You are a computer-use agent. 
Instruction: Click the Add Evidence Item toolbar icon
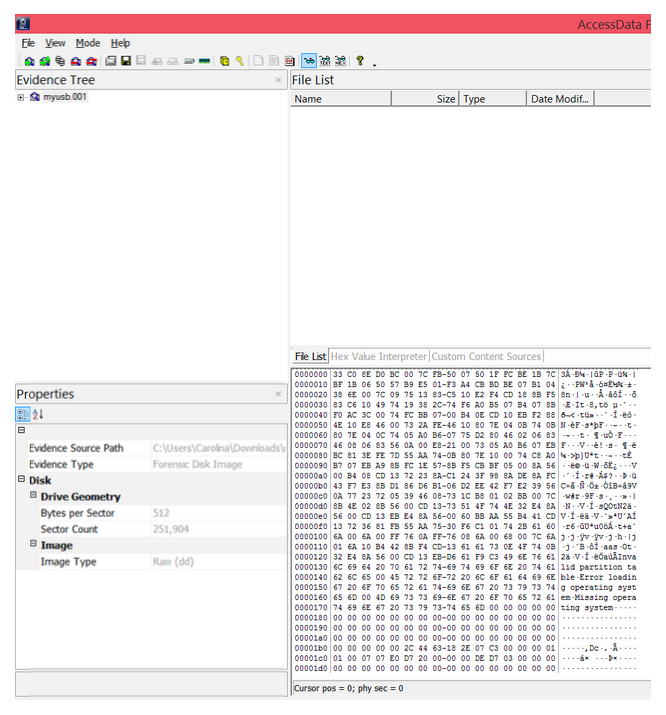click(29, 61)
